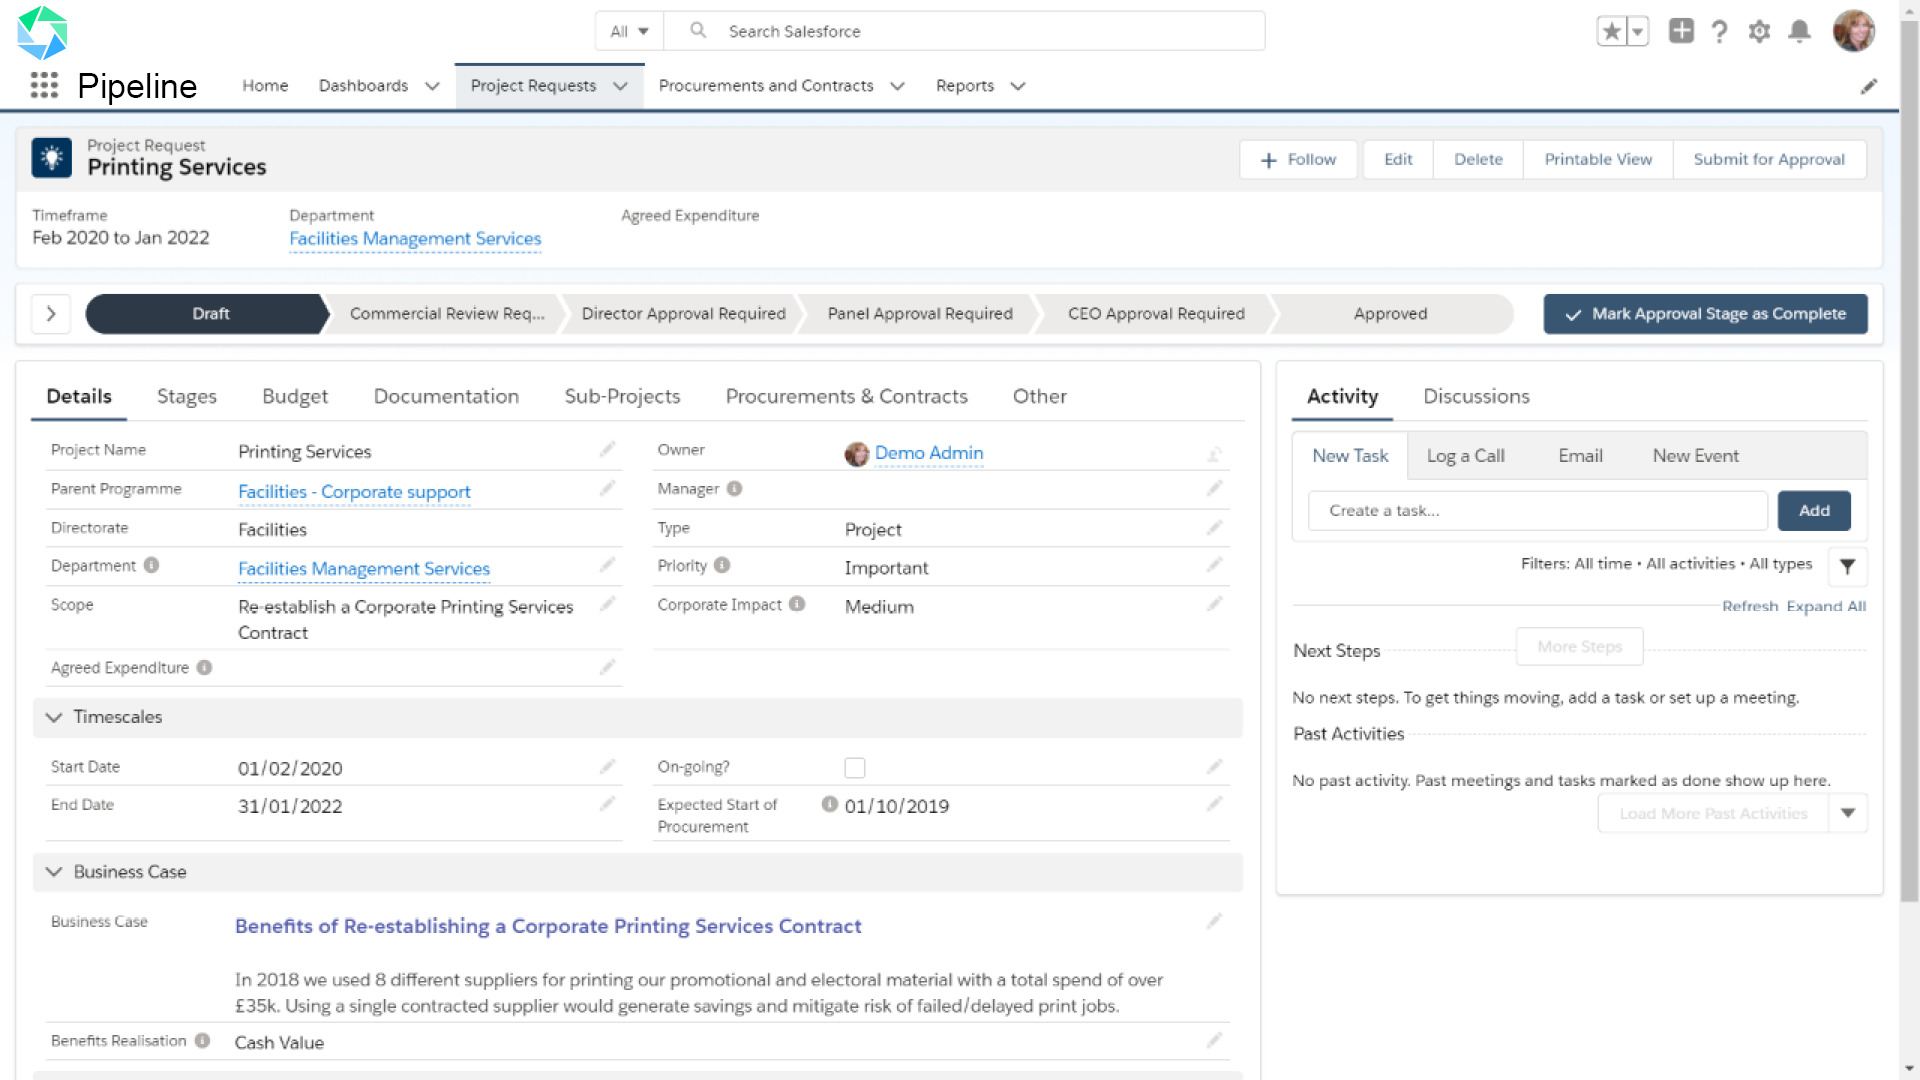Screen dimensions: 1920x1080
Task: Select the Approved stage in path
Action: (x=1390, y=314)
